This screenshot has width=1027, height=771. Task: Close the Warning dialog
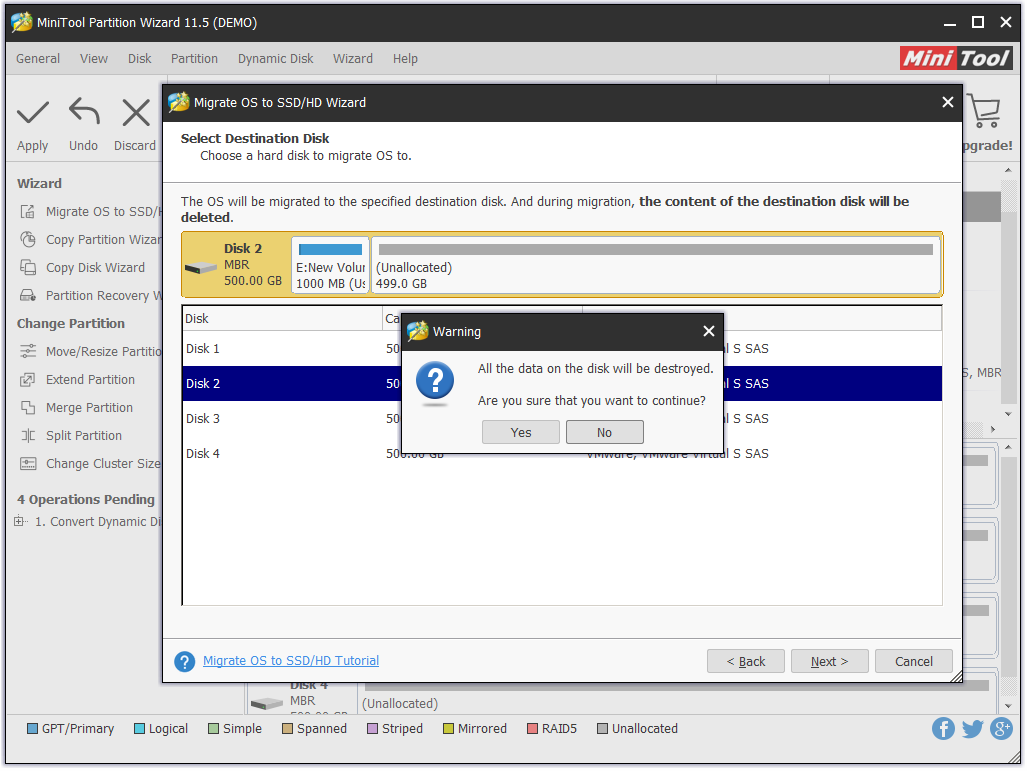[x=709, y=331]
